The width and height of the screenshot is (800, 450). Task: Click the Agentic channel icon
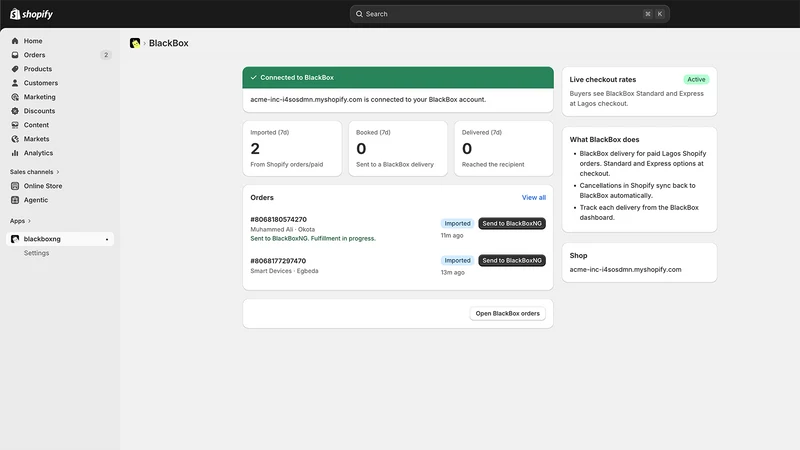(15, 200)
